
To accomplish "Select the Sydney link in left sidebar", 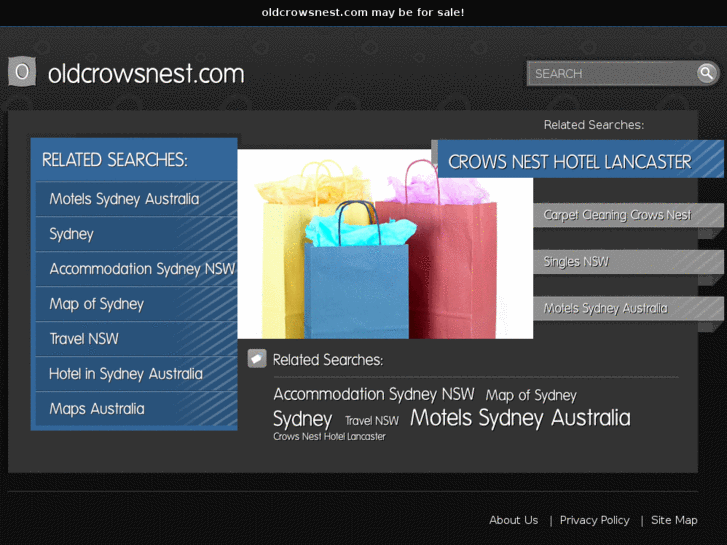I will tap(71, 234).
